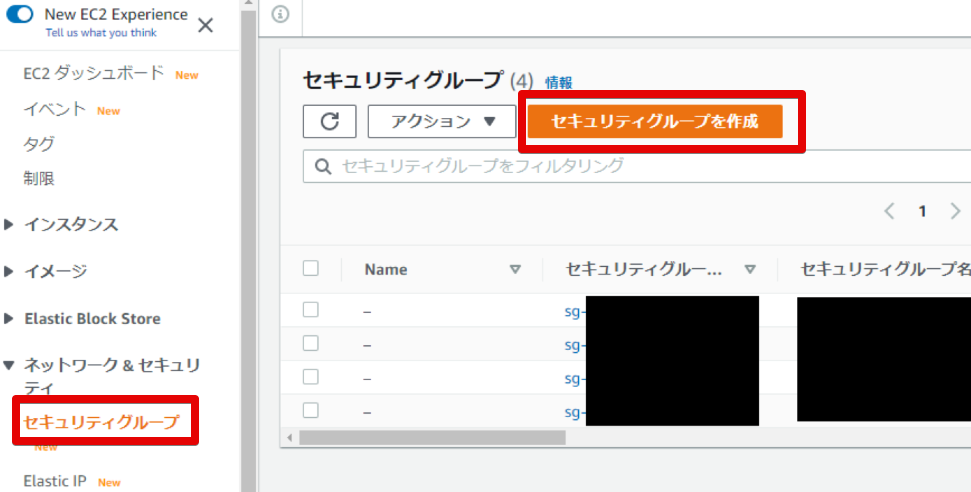Collapse the ネットワーク & セキュリティ section
This screenshot has height=492, width=971.
(9, 365)
